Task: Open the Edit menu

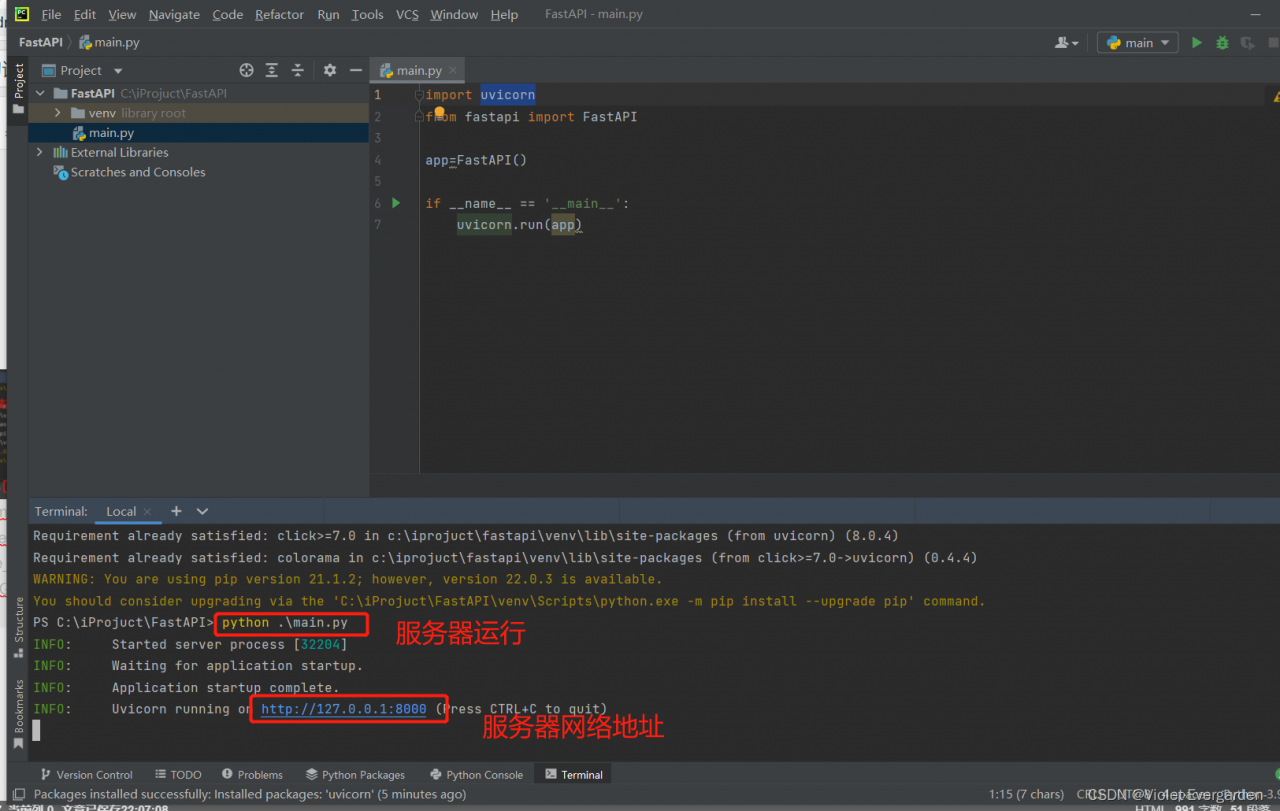Action: 85,14
